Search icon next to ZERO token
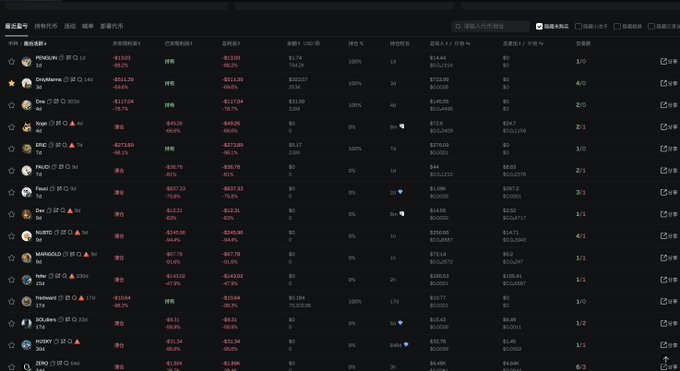680x371 pixels. [x=66, y=363]
